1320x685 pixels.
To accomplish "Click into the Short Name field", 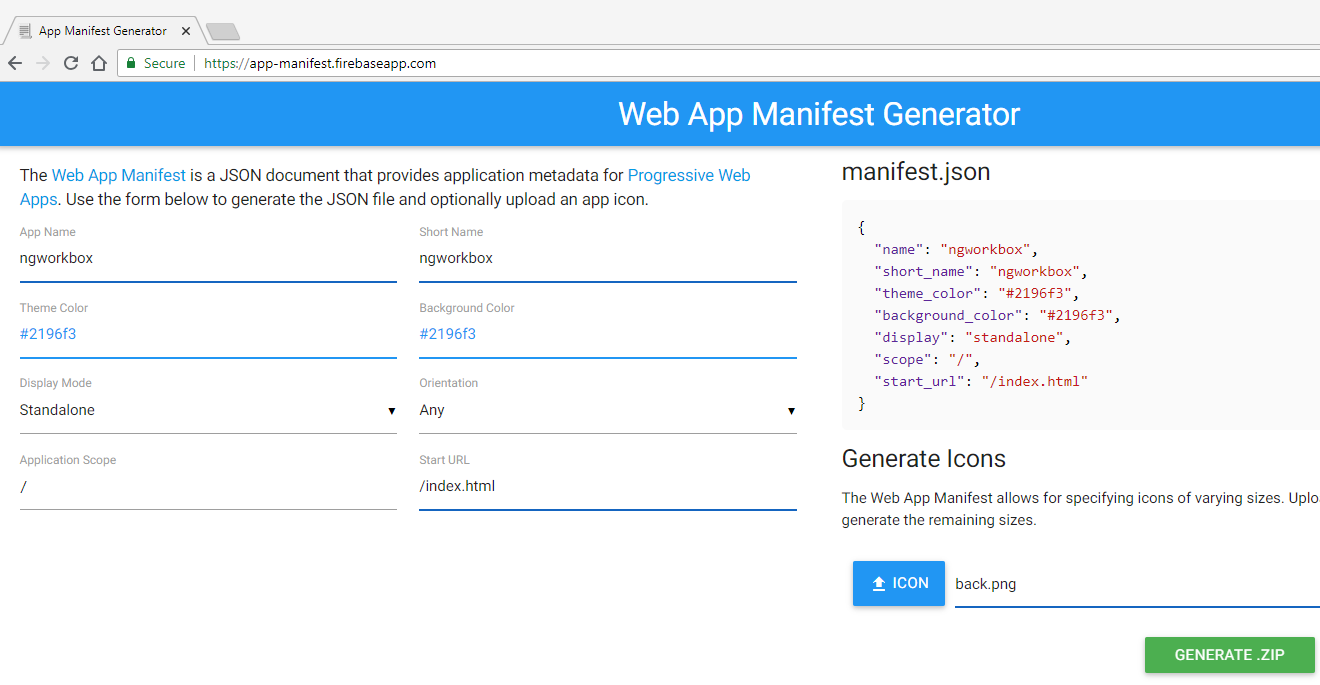I will (x=607, y=259).
